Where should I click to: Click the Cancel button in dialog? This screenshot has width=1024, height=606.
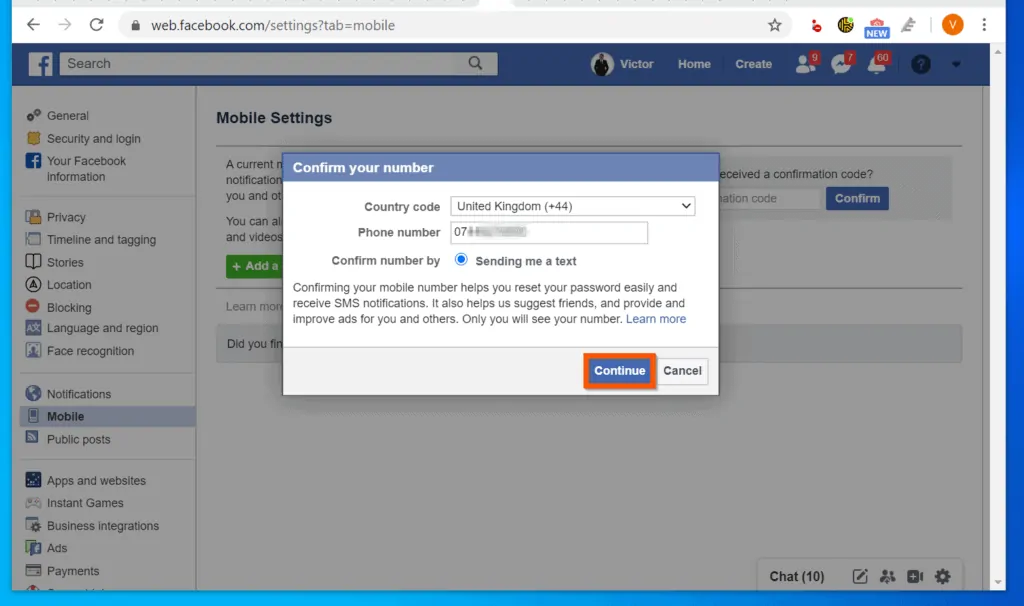(682, 370)
